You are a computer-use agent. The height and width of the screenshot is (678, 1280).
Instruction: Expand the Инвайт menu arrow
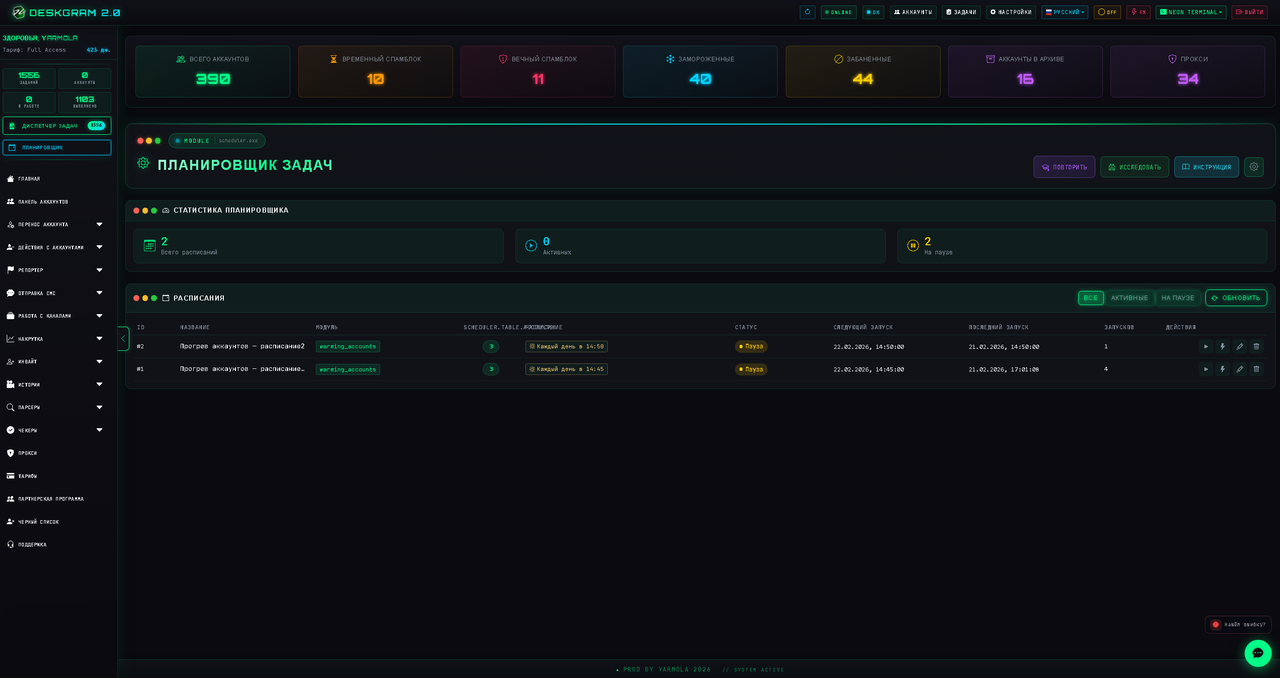[x=99, y=361]
